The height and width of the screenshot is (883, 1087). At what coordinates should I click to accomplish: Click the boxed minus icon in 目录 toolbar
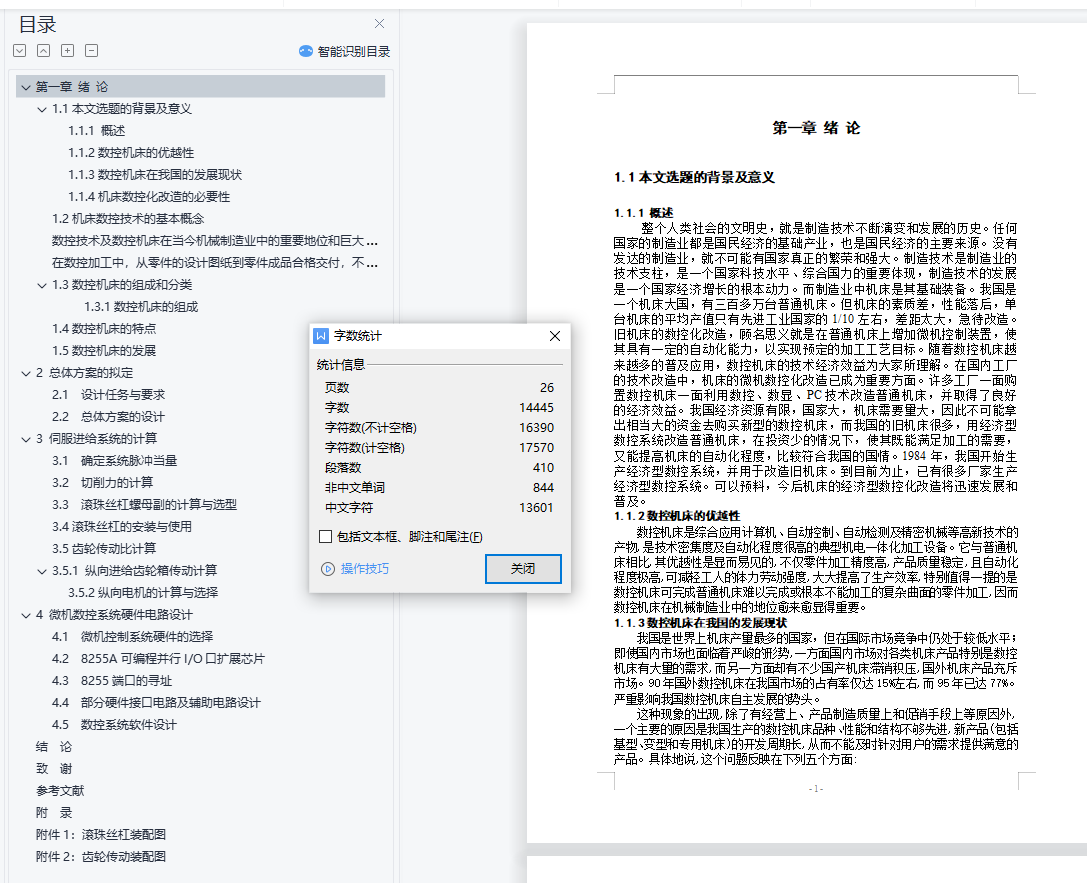click(92, 51)
